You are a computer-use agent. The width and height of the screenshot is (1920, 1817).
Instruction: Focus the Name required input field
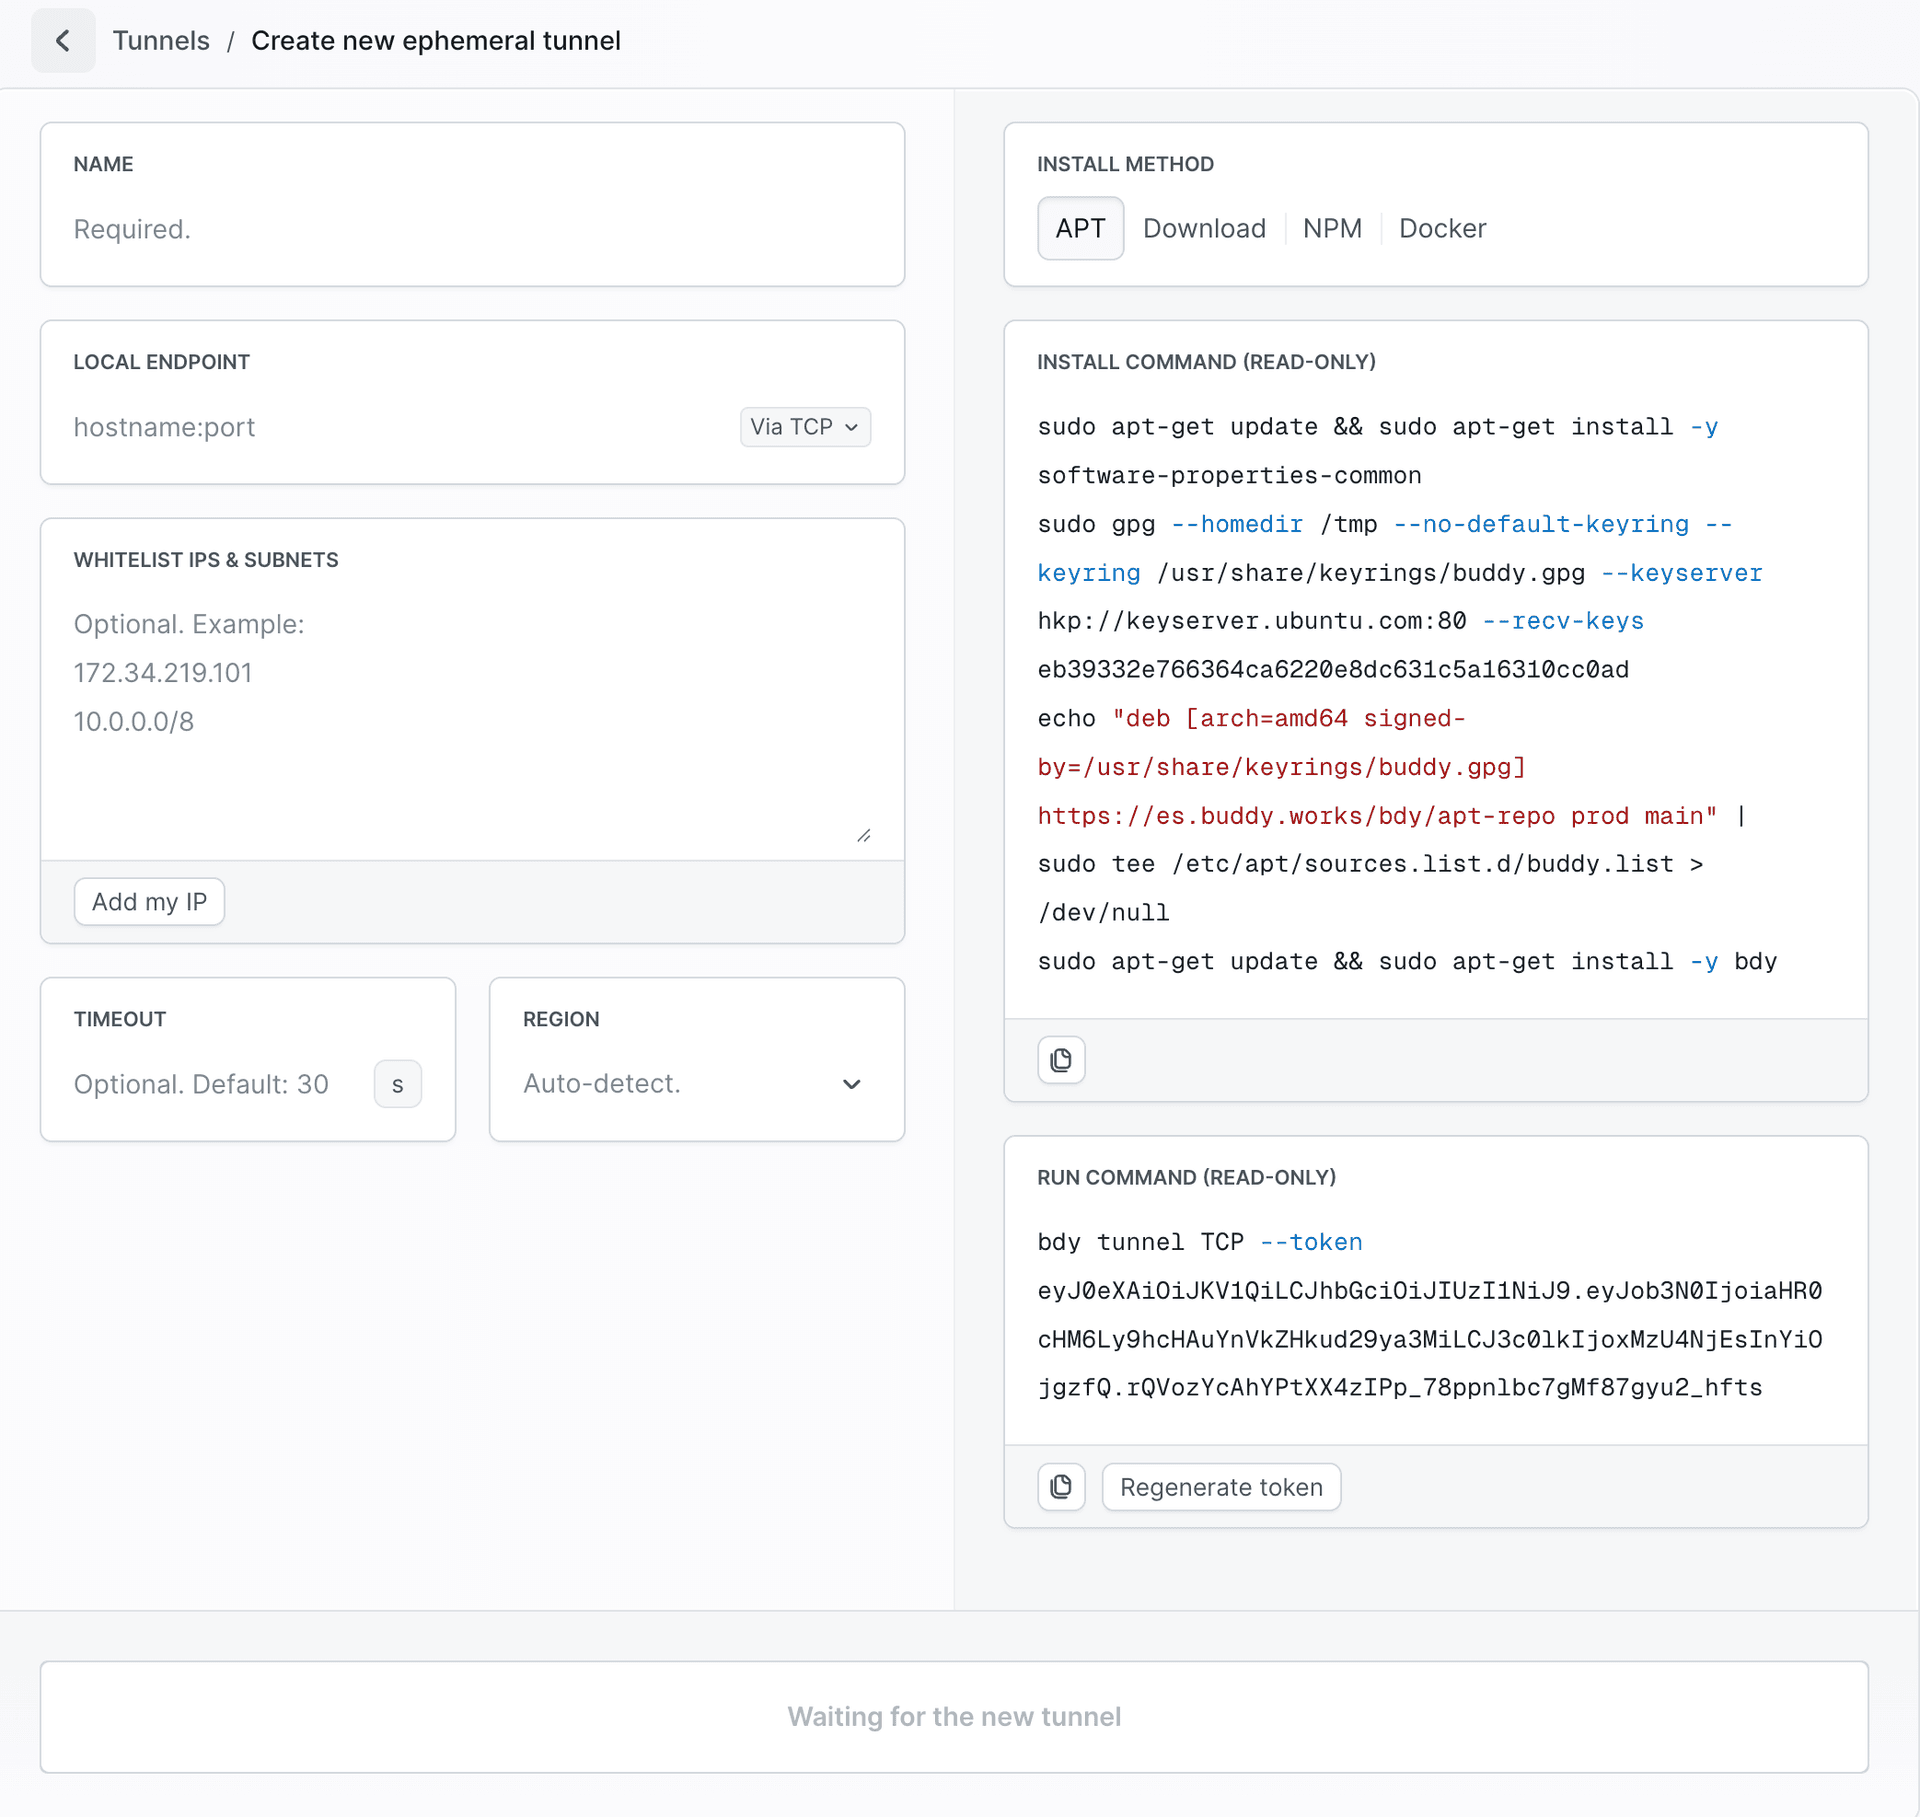(x=470, y=229)
